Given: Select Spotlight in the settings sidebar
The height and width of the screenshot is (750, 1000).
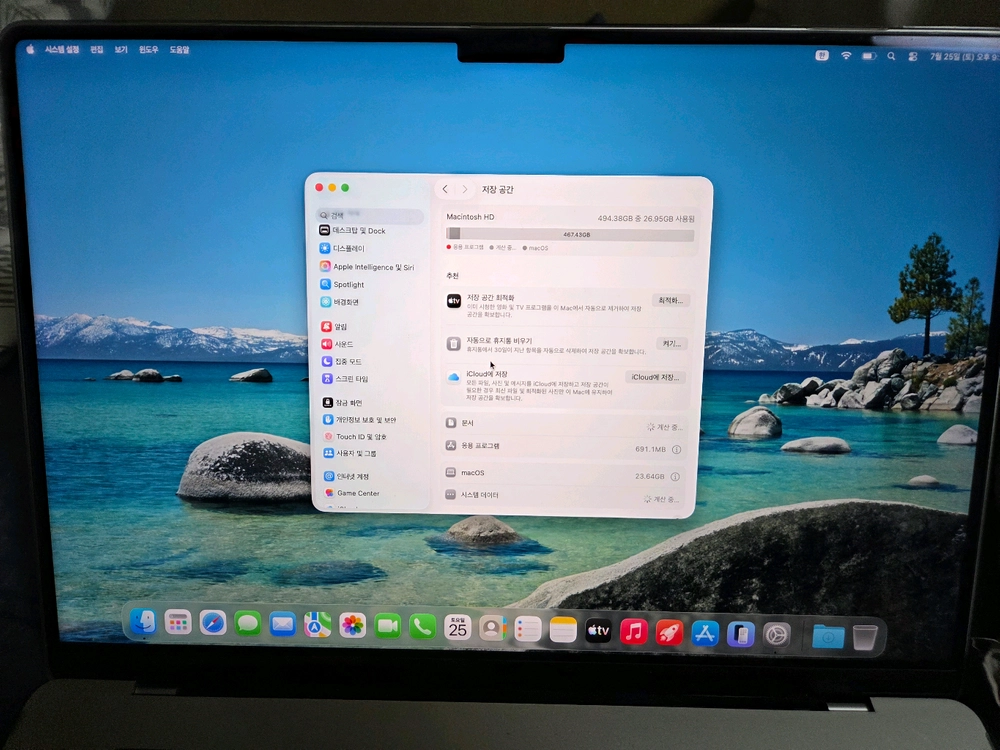Looking at the screenshot, I should pos(342,284).
